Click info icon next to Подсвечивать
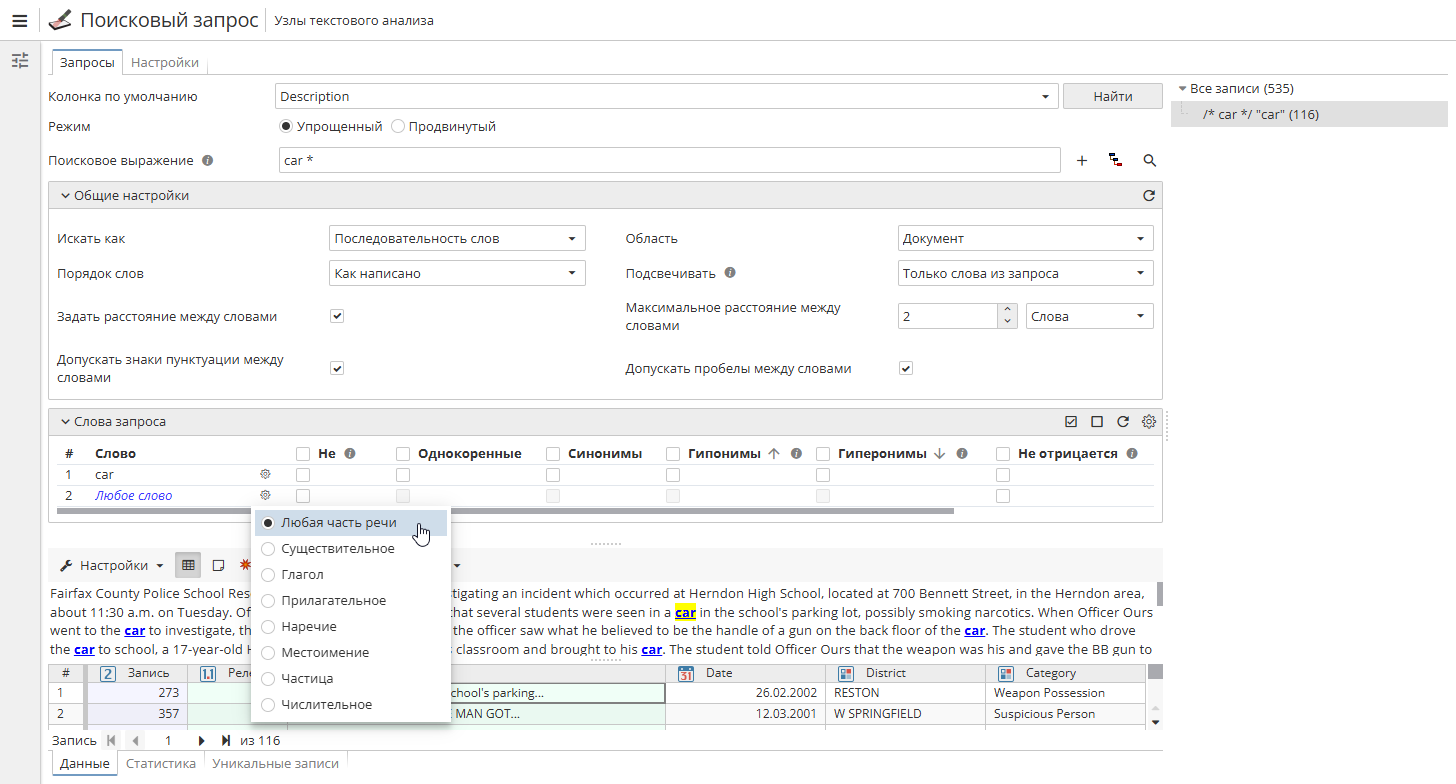Viewport: 1456px width, 784px height. click(730, 273)
